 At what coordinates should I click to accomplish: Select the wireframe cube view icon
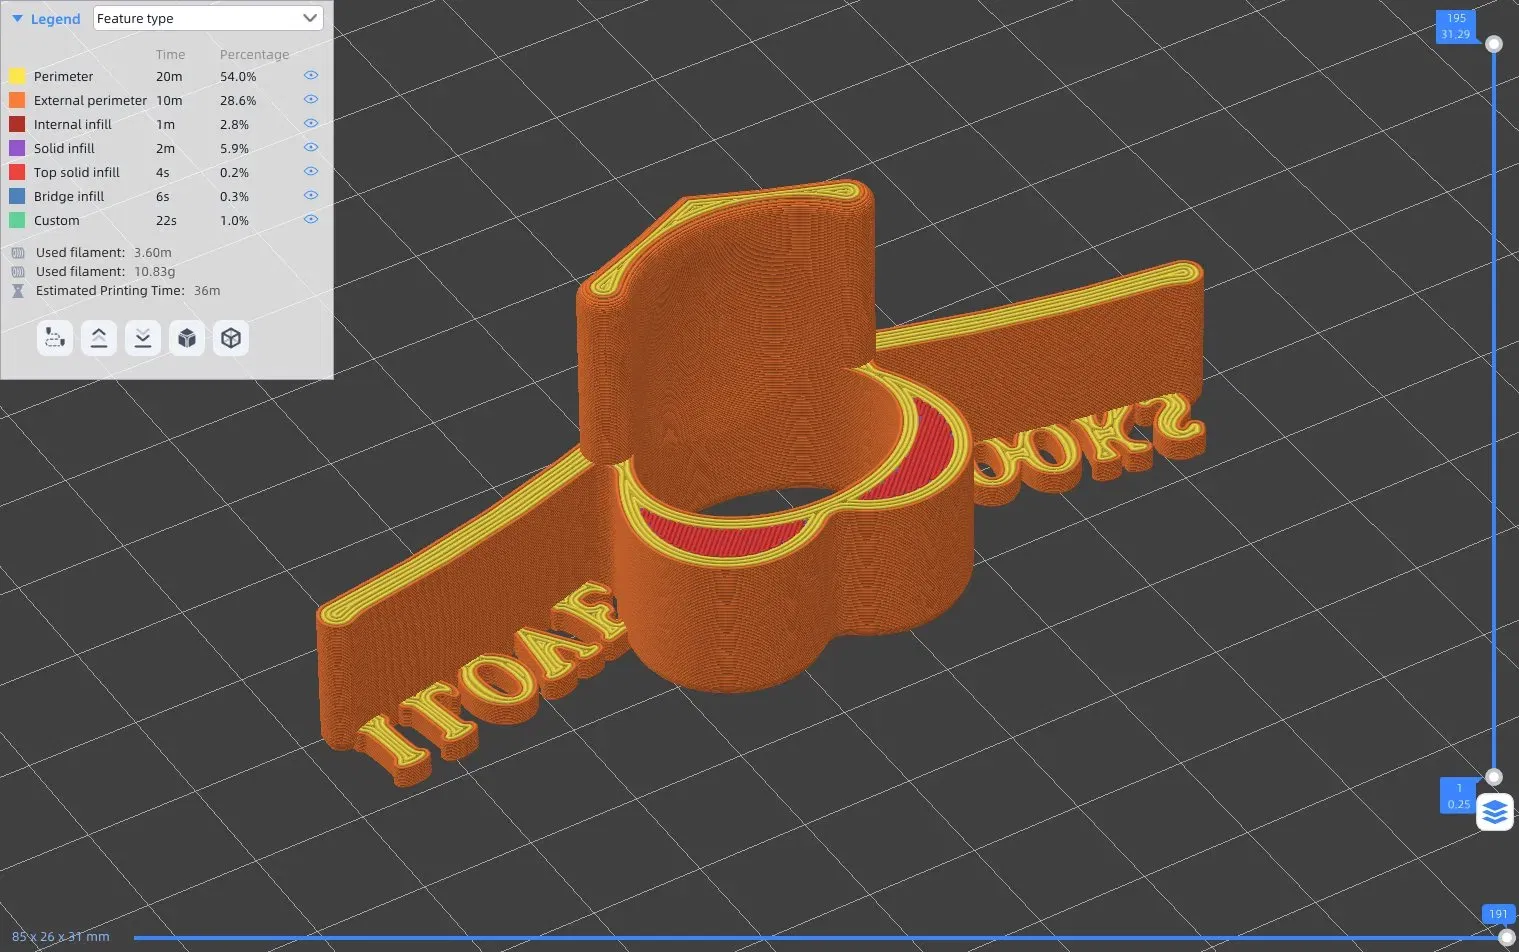click(231, 338)
